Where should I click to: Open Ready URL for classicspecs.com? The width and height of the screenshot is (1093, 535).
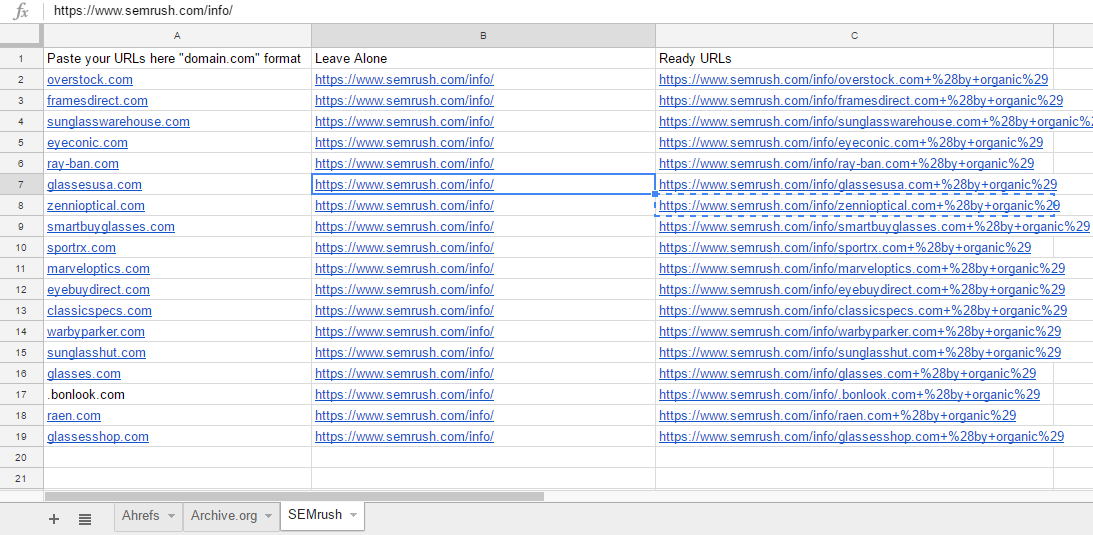[x=863, y=311]
